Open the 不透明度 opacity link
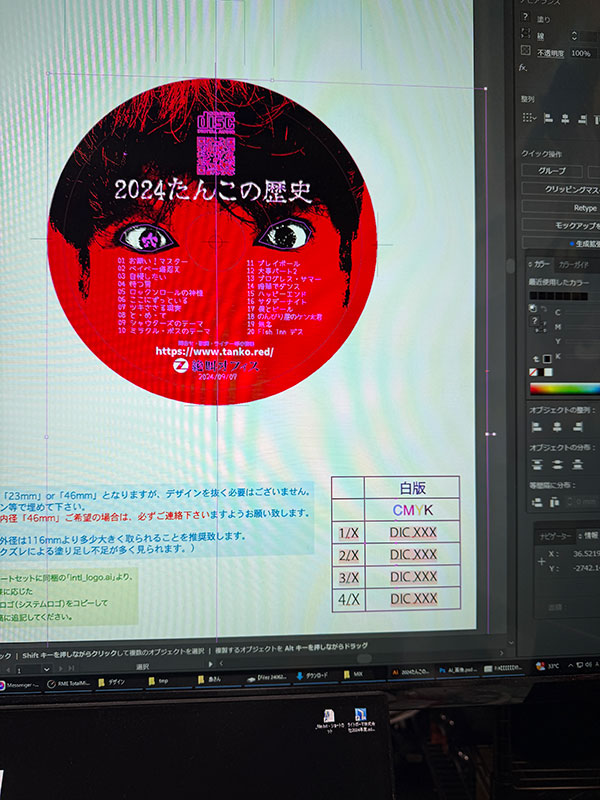 (x=550, y=53)
